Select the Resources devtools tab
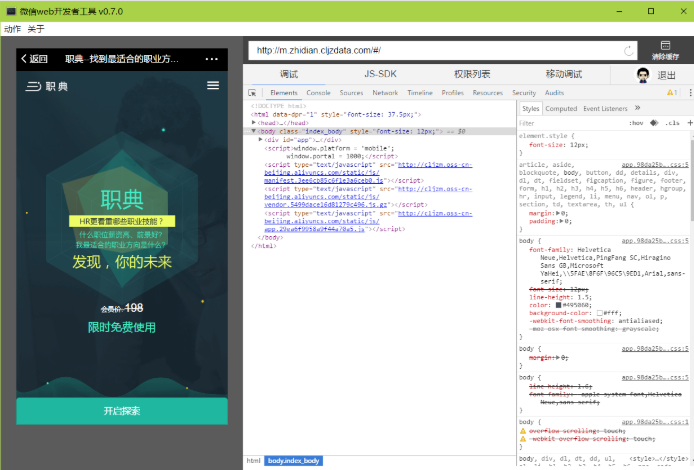This screenshot has width=694, height=470. (x=488, y=92)
